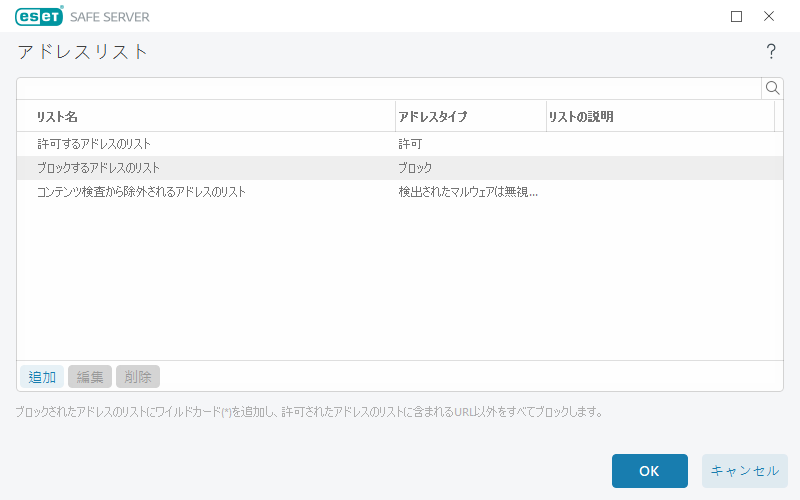The image size is (800, 500).
Task: Open help with the question mark icon
Action: (771, 52)
